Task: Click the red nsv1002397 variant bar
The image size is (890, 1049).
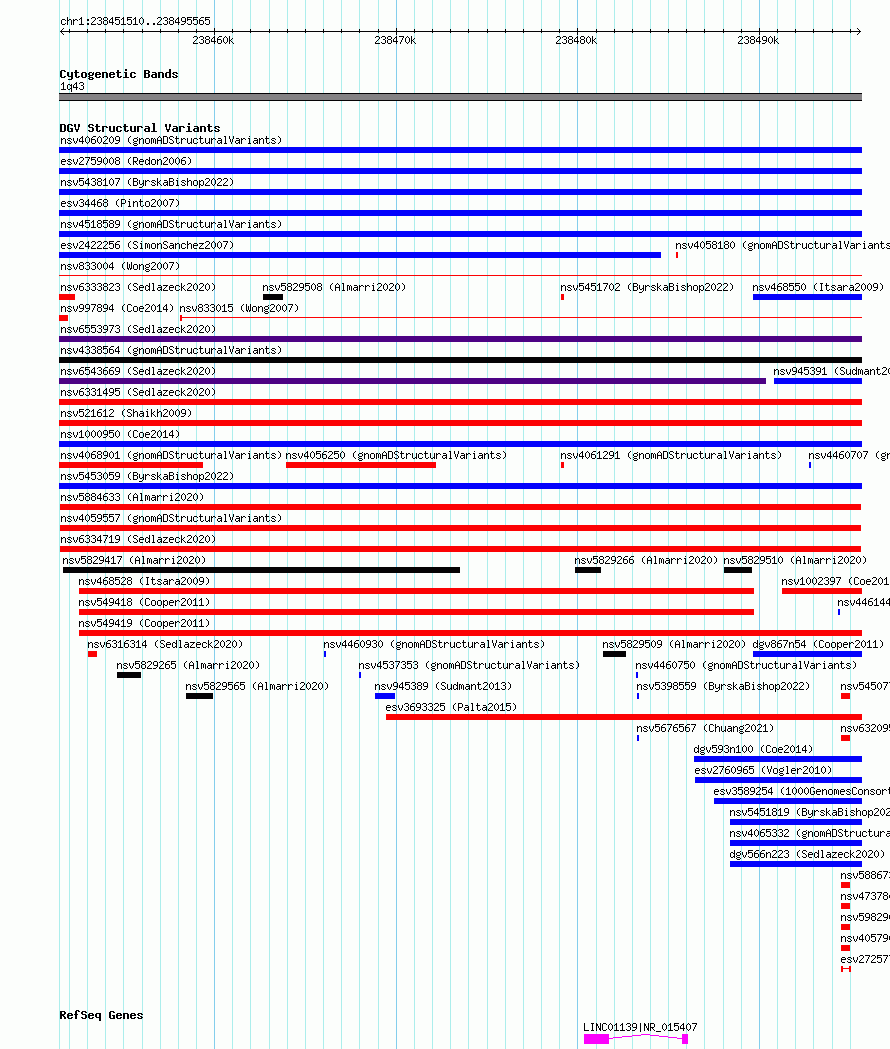Action: point(822,591)
